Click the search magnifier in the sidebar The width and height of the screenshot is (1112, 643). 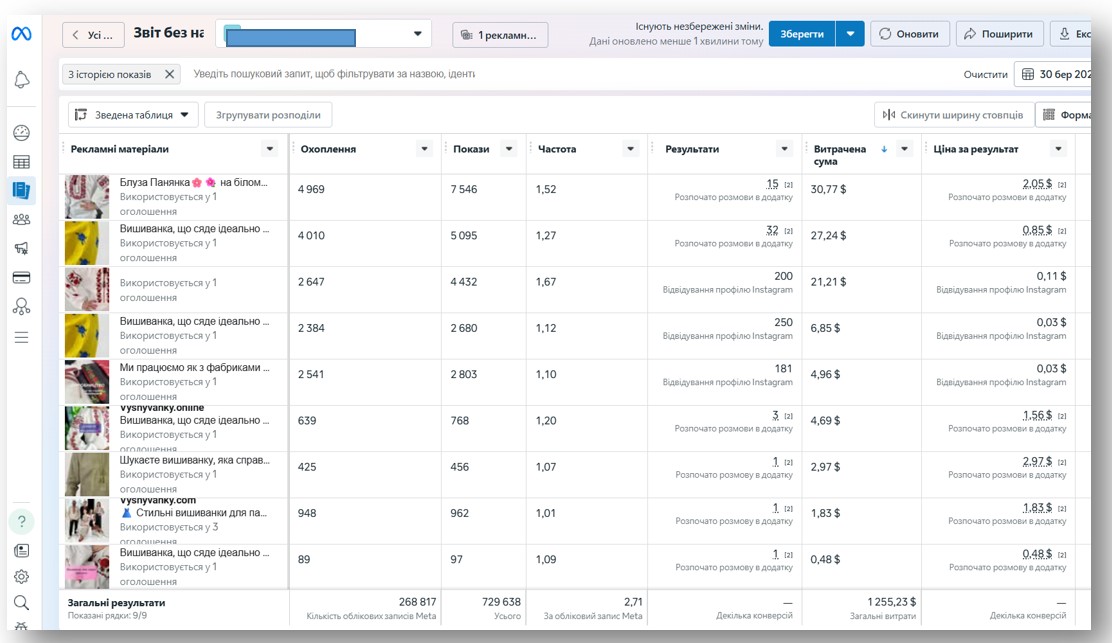coord(22,603)
